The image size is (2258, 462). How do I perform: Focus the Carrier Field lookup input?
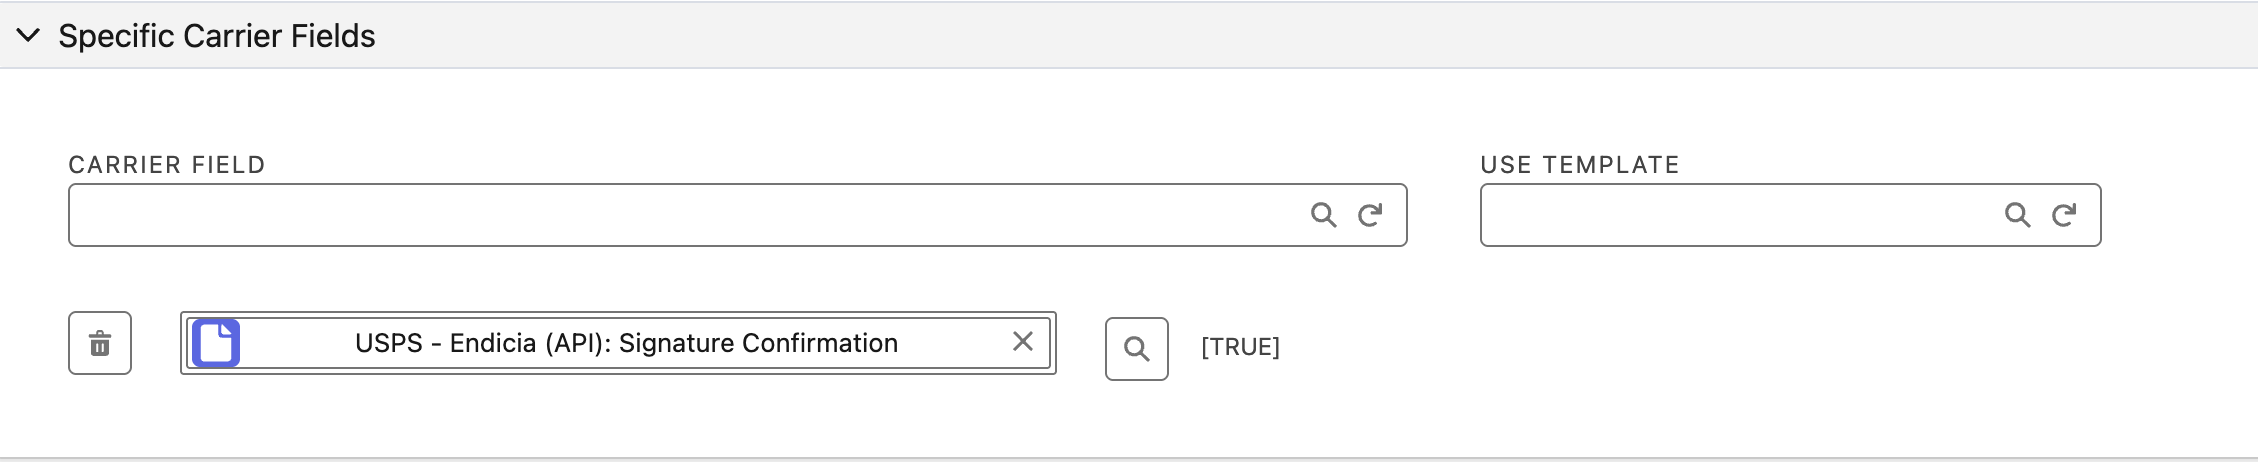pyautogui.click(x=680, y=215)
